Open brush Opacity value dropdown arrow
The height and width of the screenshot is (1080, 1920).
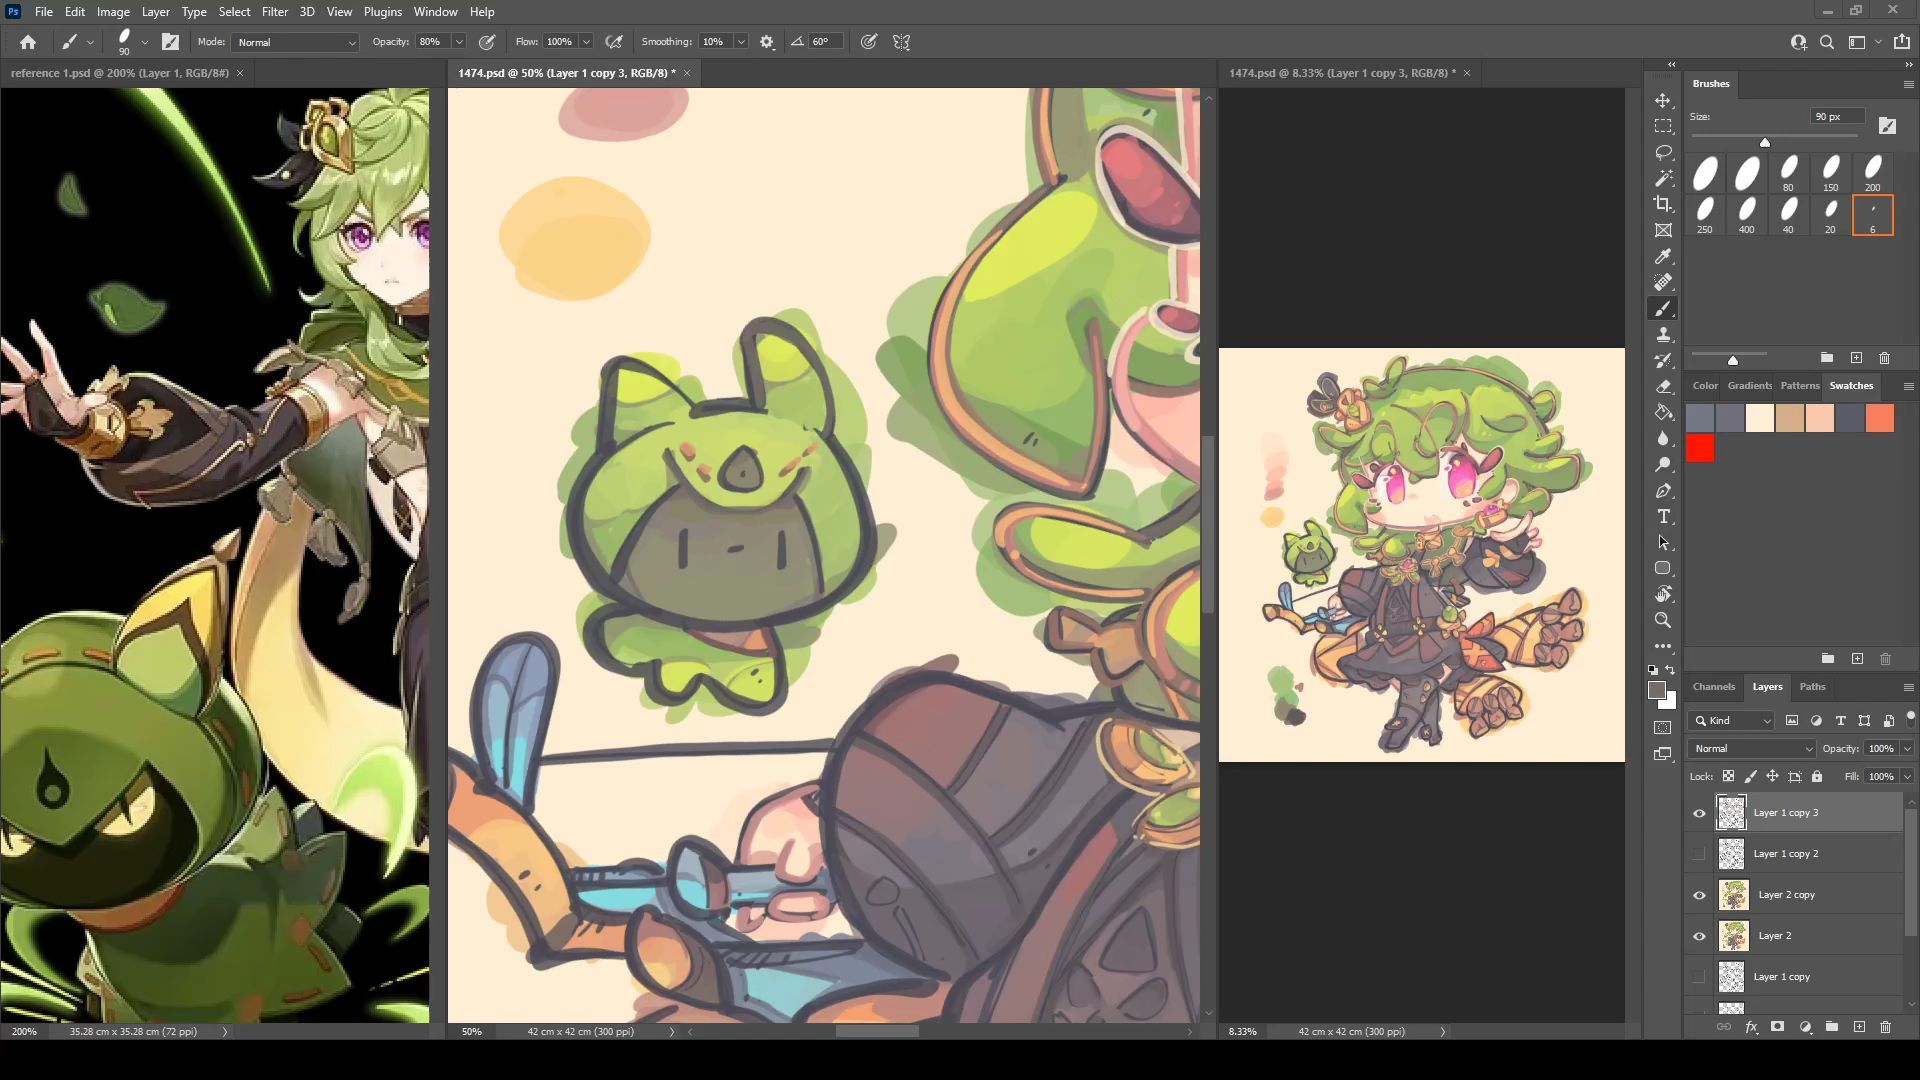459,42
